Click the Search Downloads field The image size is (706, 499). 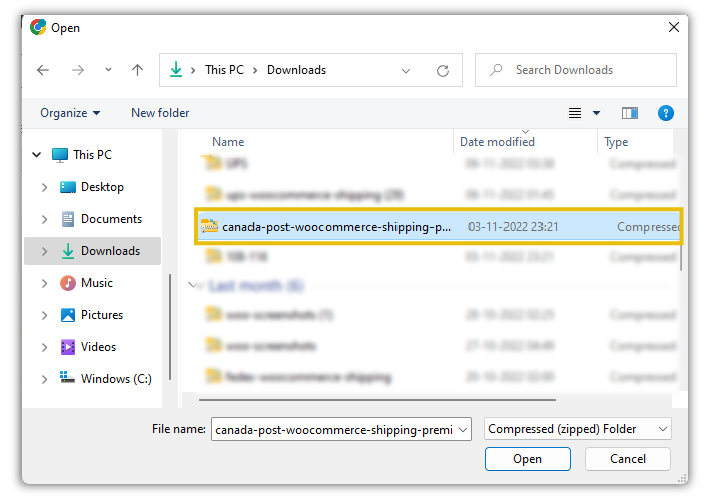(576, 70)
